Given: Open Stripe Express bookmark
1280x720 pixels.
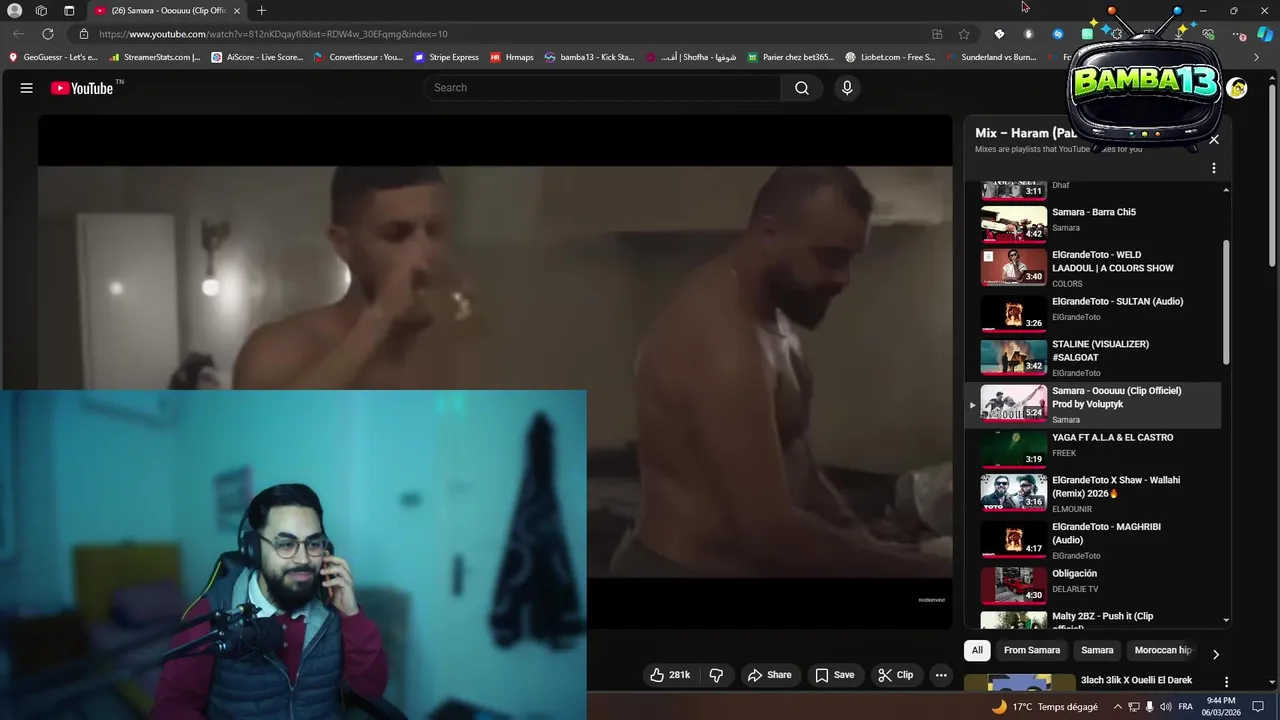Looking at the screenshot, I should (447, 57).
